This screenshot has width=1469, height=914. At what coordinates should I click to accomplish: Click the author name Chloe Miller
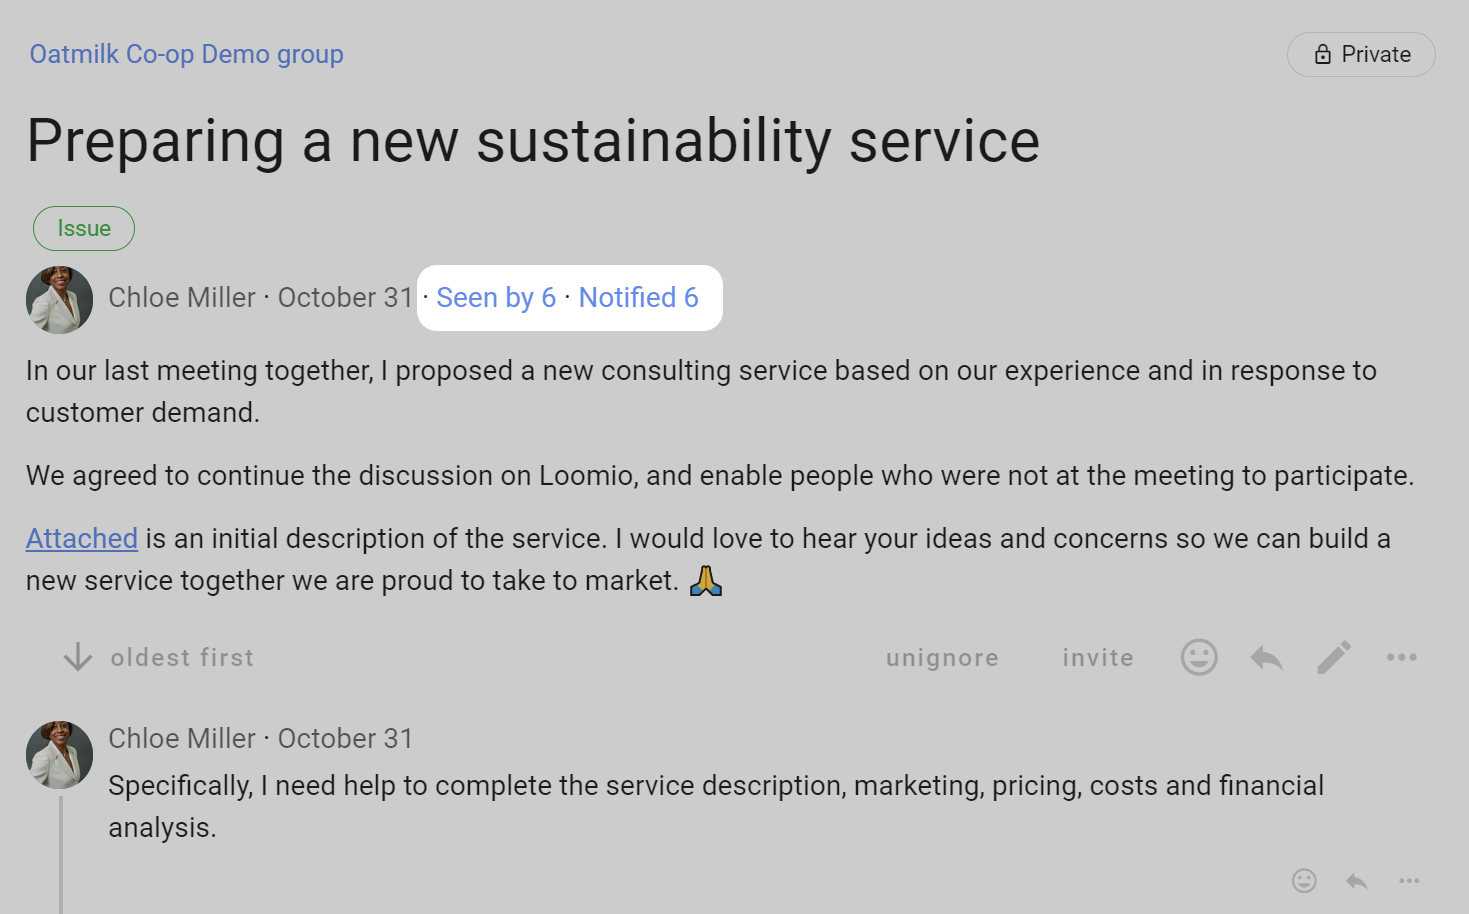tap(182, 297)
